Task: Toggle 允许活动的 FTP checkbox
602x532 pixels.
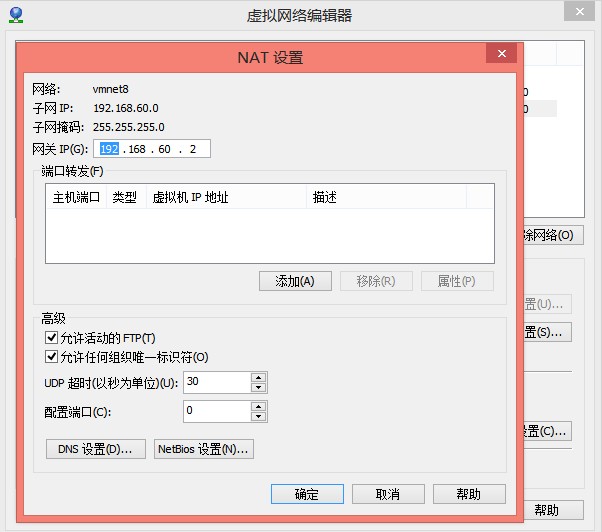Action: pos(52,339)
